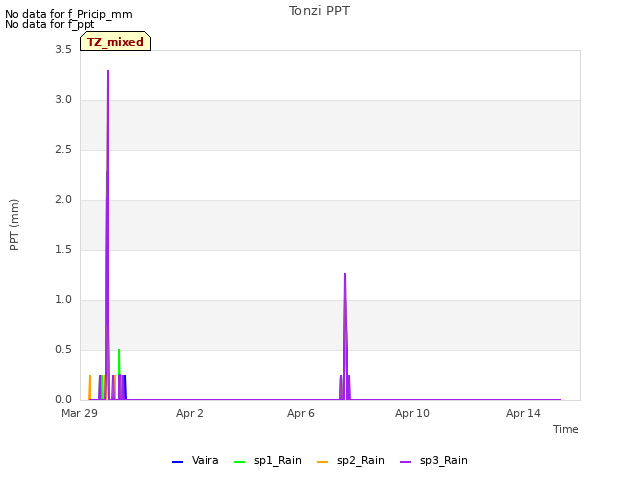The width and height of the screenshot is (640, 480).
Task: Click the Time x-axis title
Action: [565, 429]
